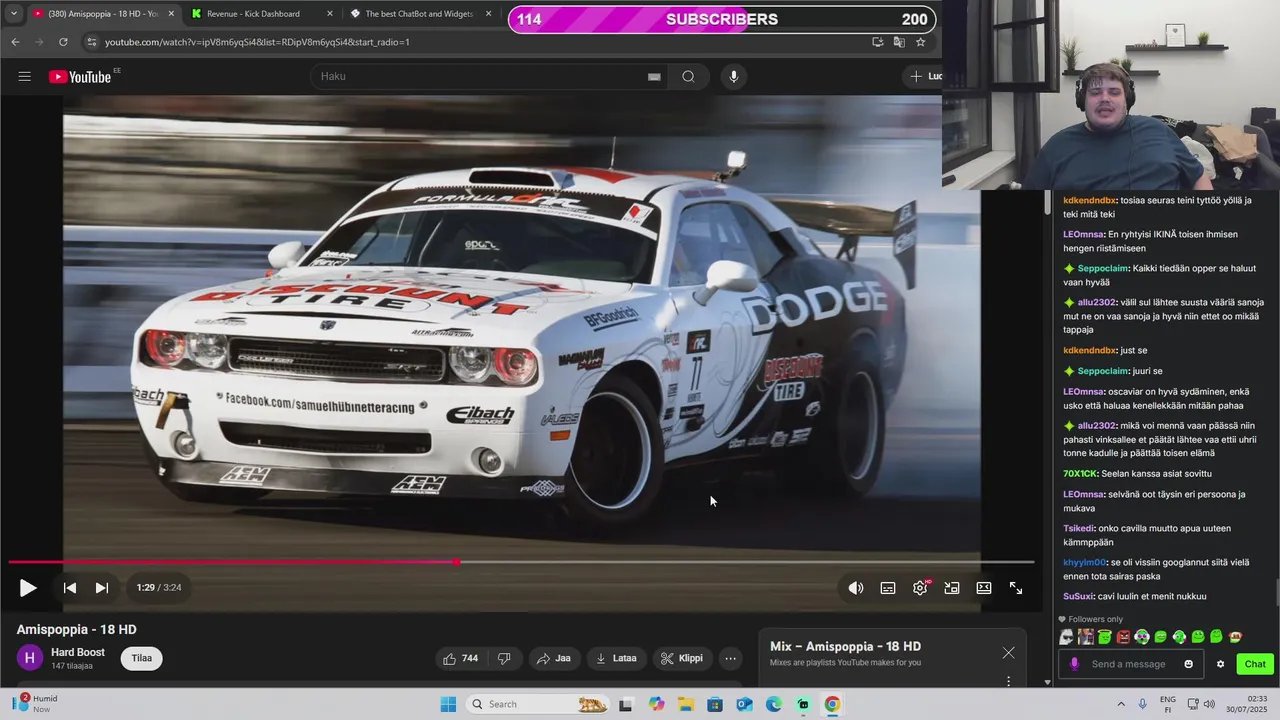Click the Windows taskbar Search box

(540, 704)
